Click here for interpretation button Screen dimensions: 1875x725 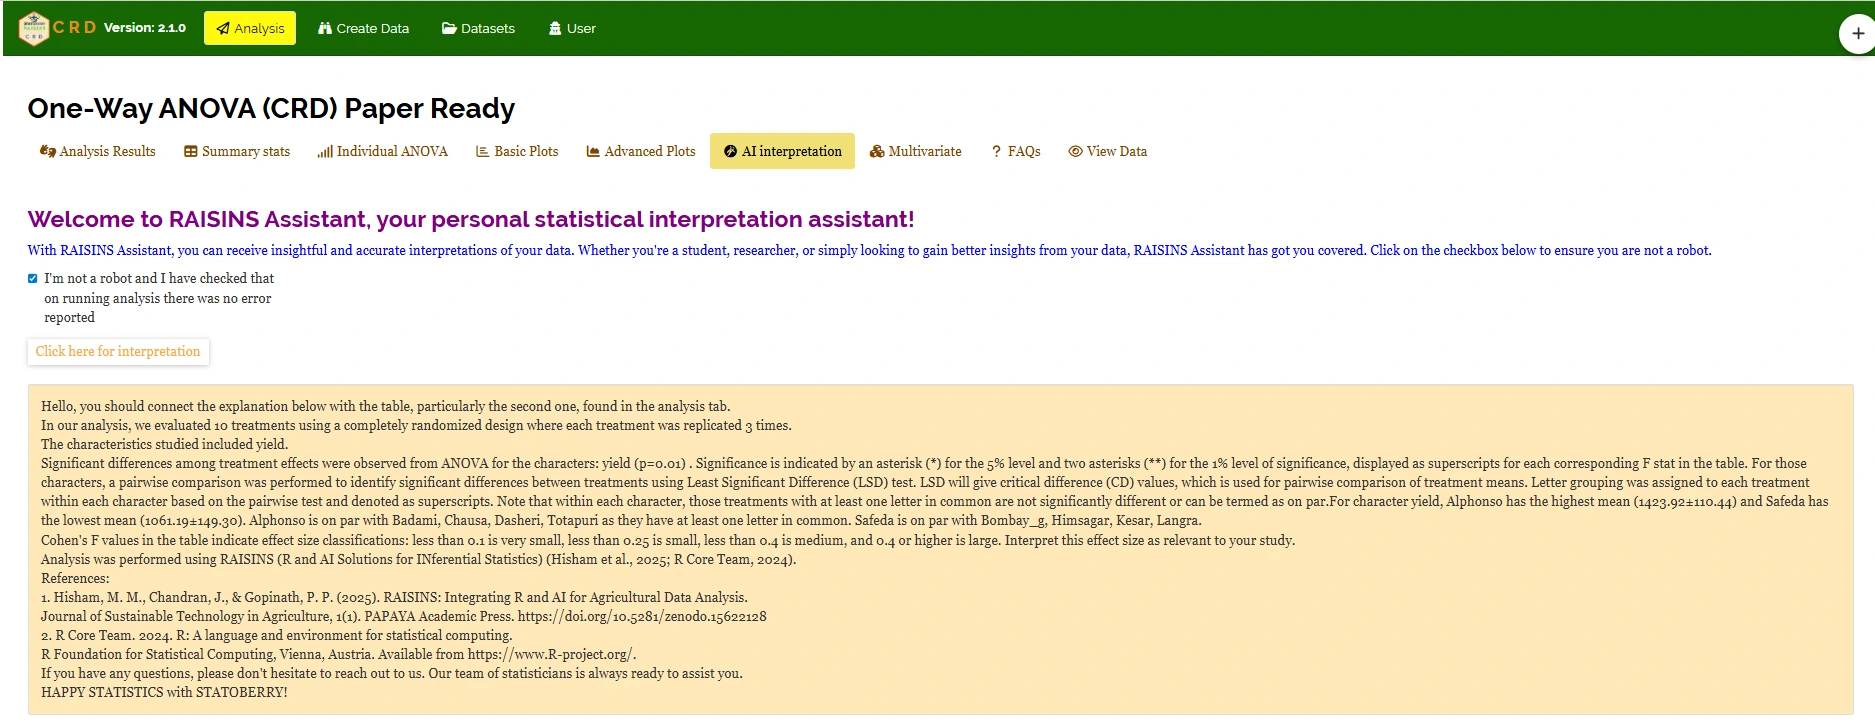click(118, 352)
